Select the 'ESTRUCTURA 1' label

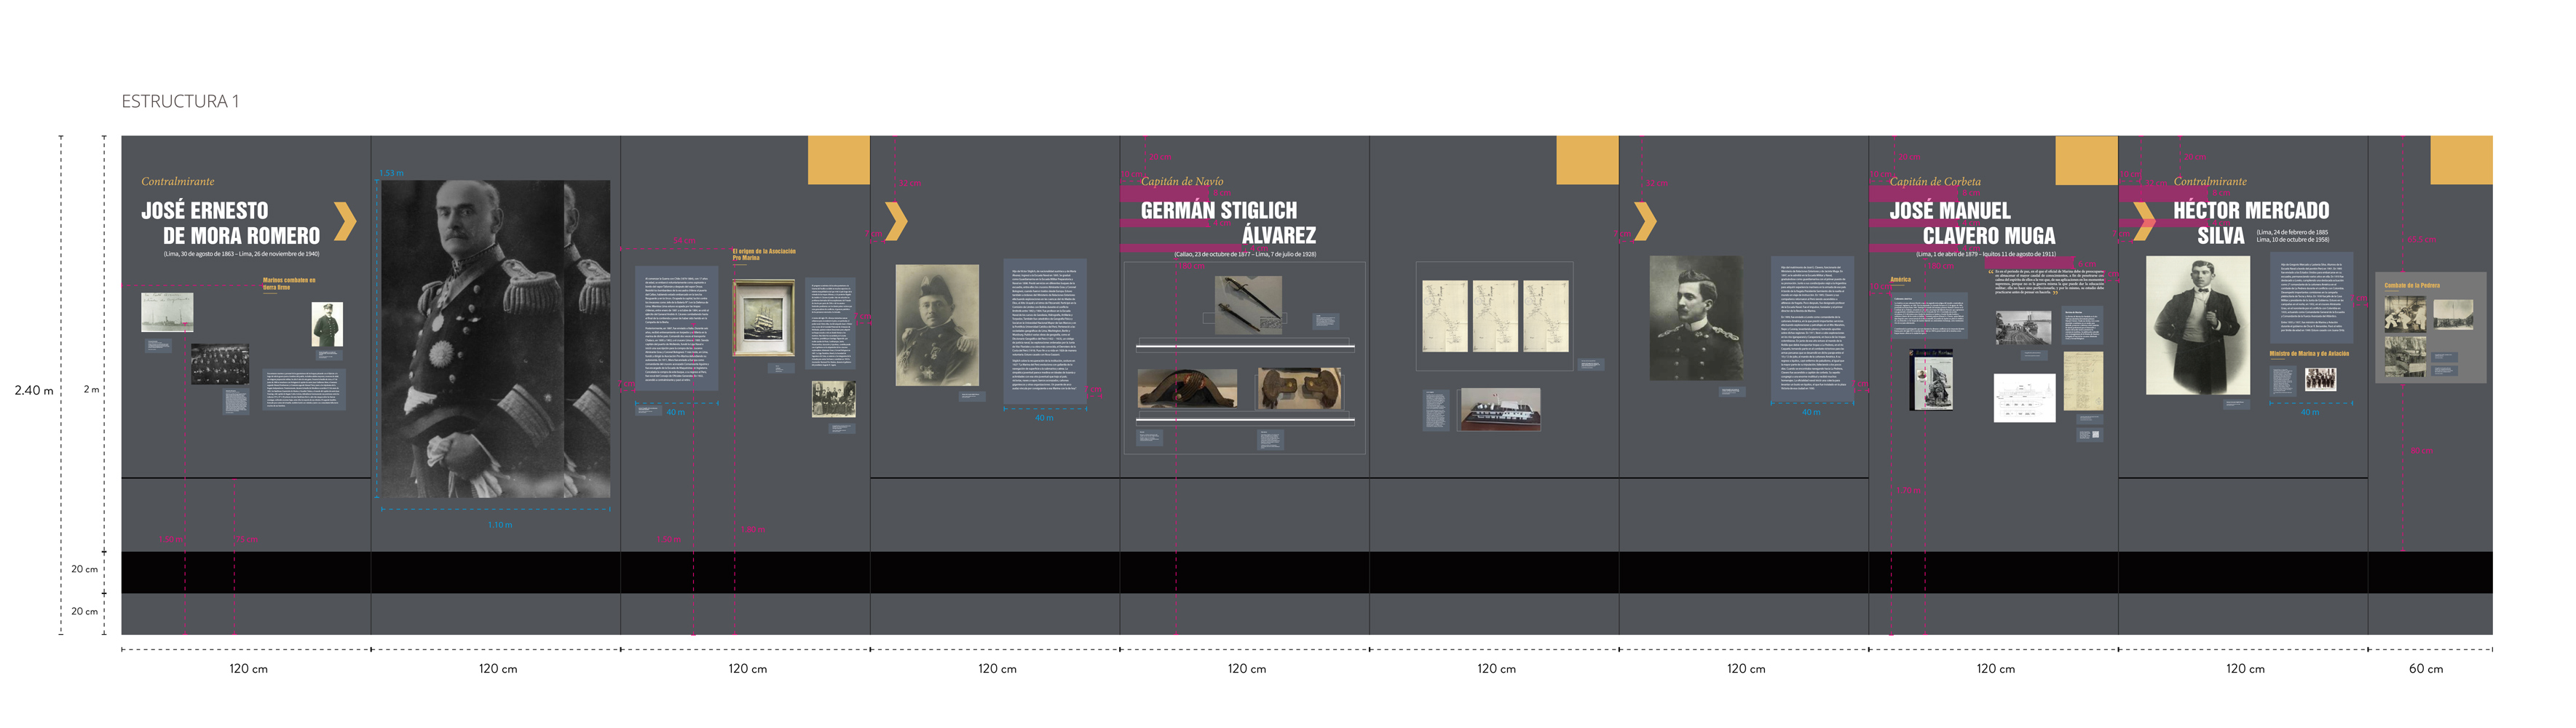pos(180,101)
